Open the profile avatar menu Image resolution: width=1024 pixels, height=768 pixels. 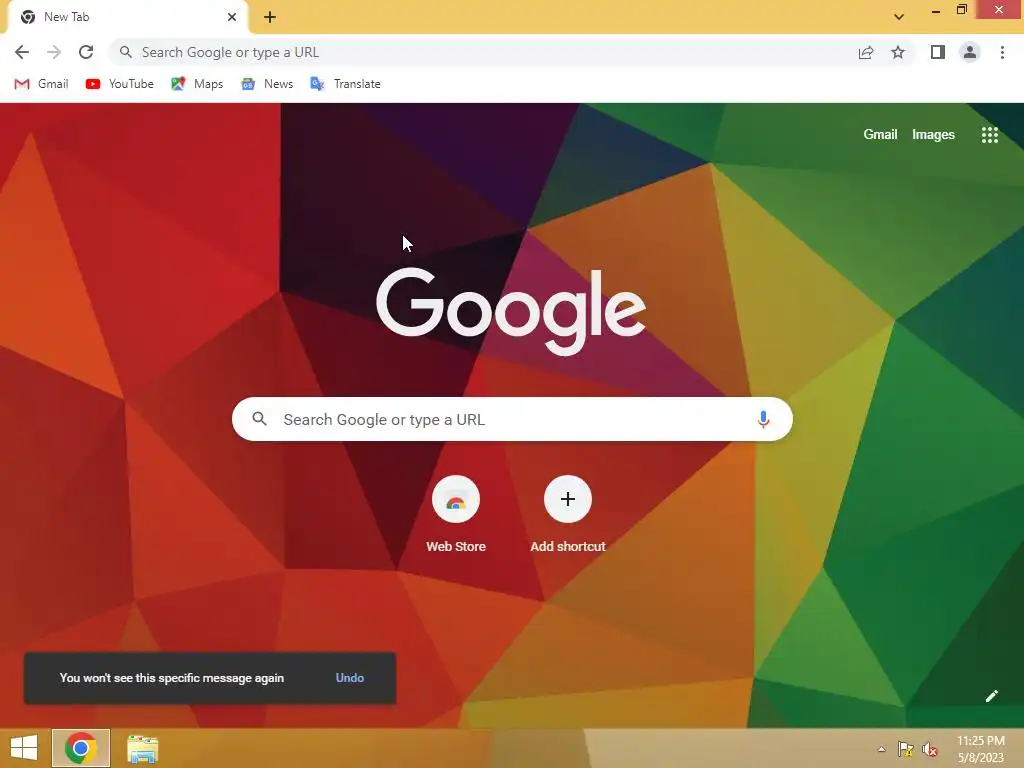[x=970, y=52]
